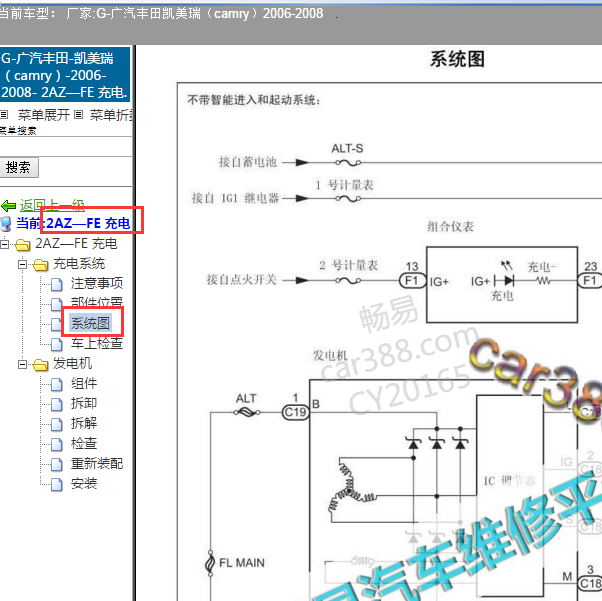Open the 车上检查 tree item
The width and height of the screenshot is (602, 601).
97,343
